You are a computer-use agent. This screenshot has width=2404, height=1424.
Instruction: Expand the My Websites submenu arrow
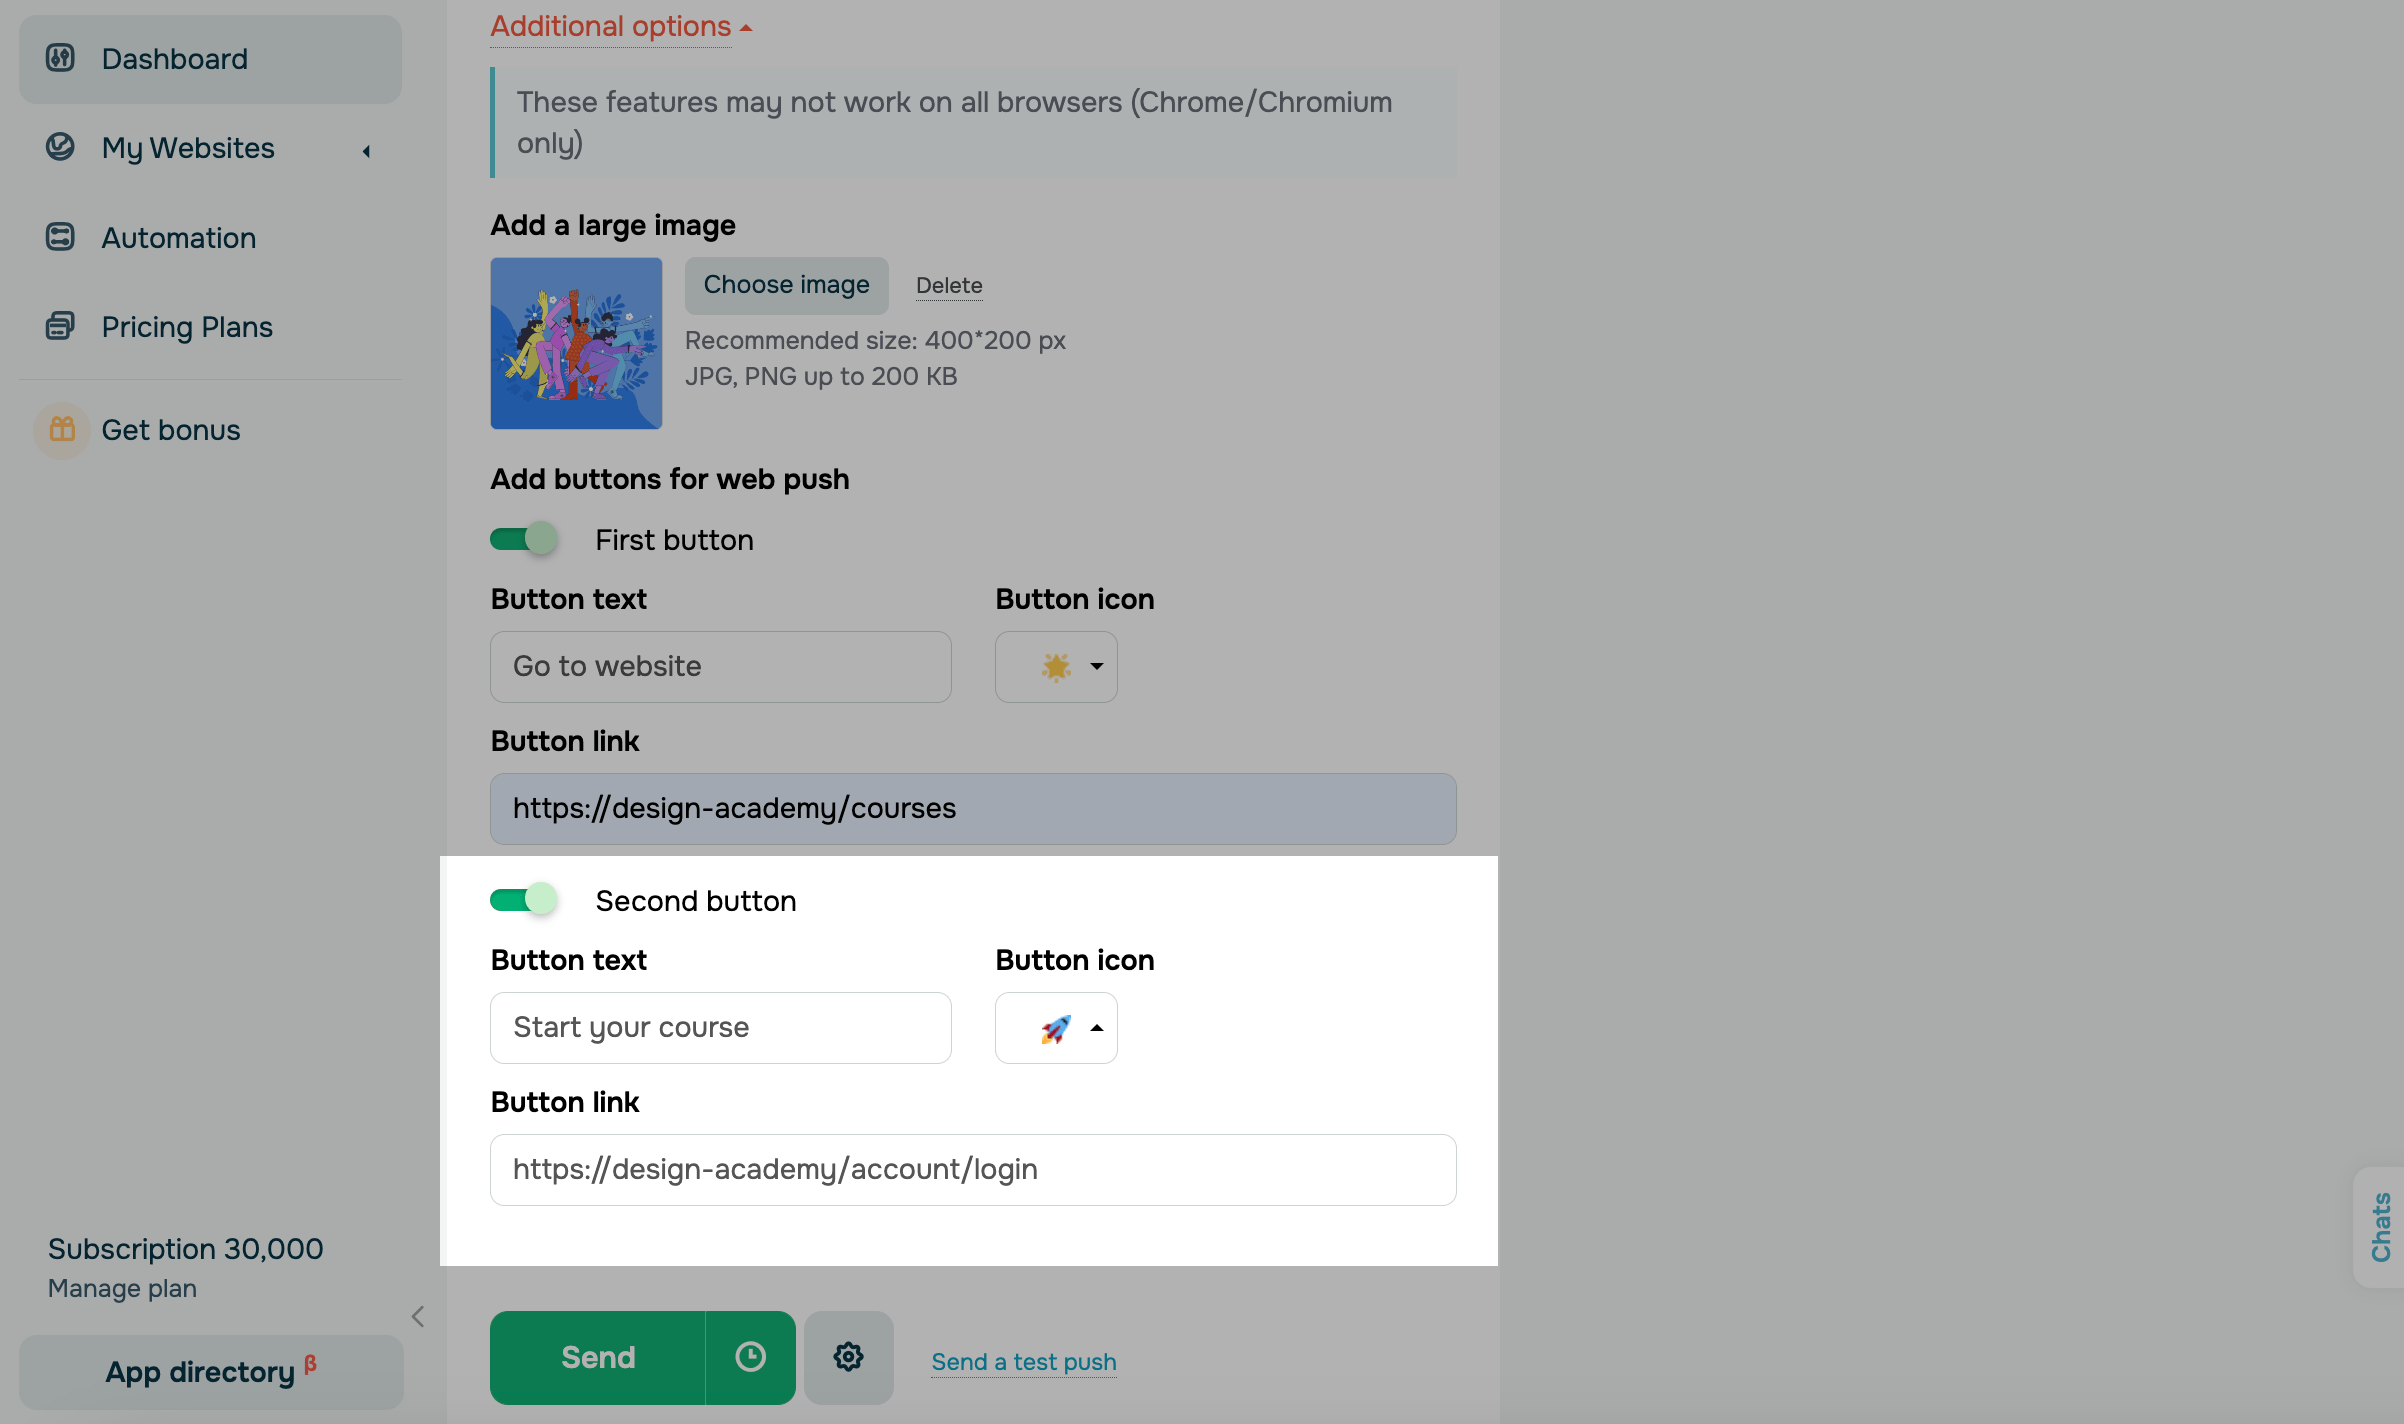point(366,151)
